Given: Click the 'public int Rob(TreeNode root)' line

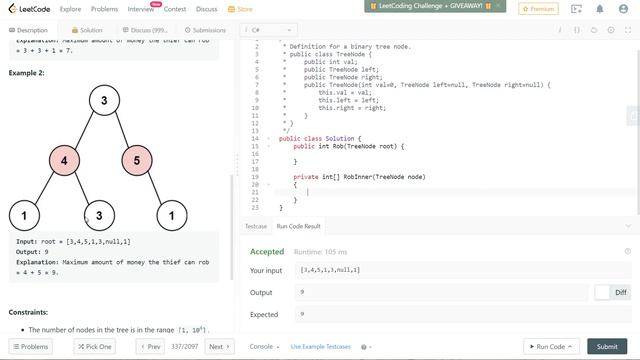Looking at the screenshot, I should click(349, 146).
